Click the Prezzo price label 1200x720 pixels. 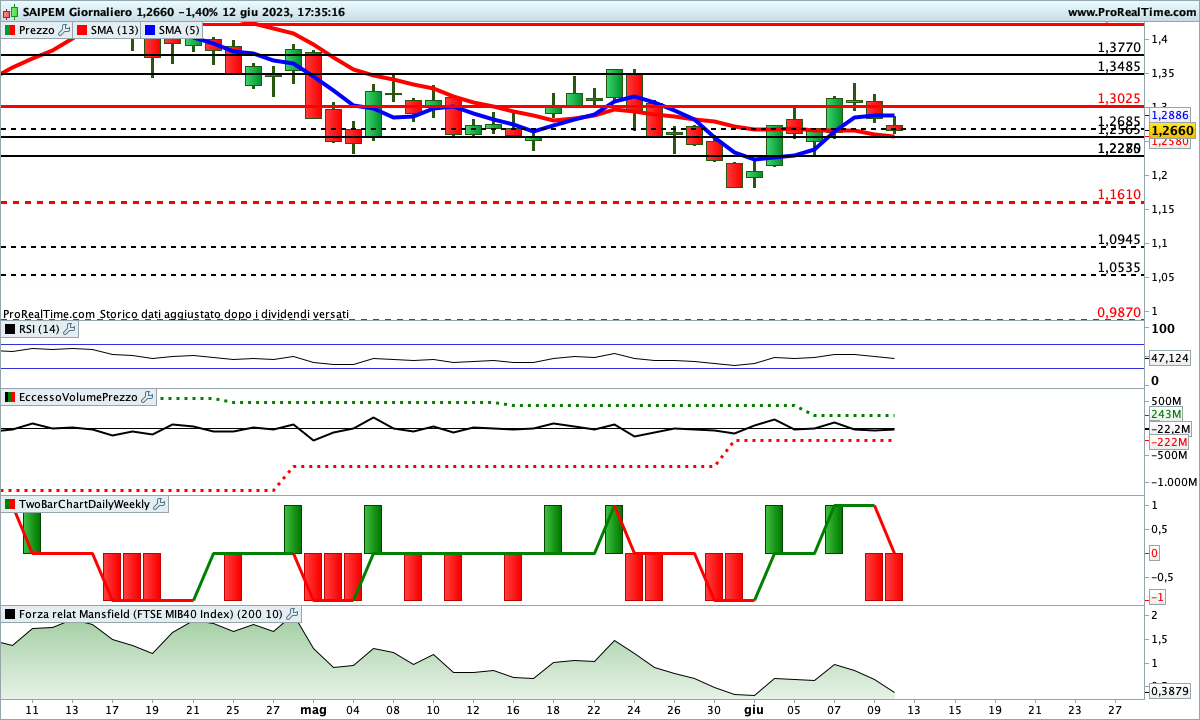pos(37,30)
